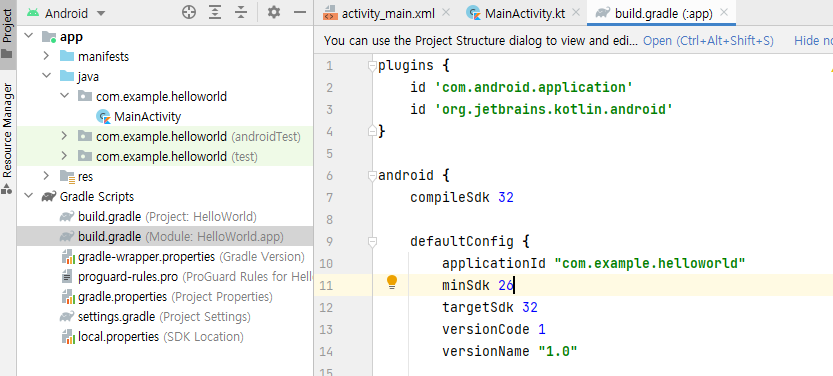Expand the res folder
833x376 pixels.
(x=46, y=176)
